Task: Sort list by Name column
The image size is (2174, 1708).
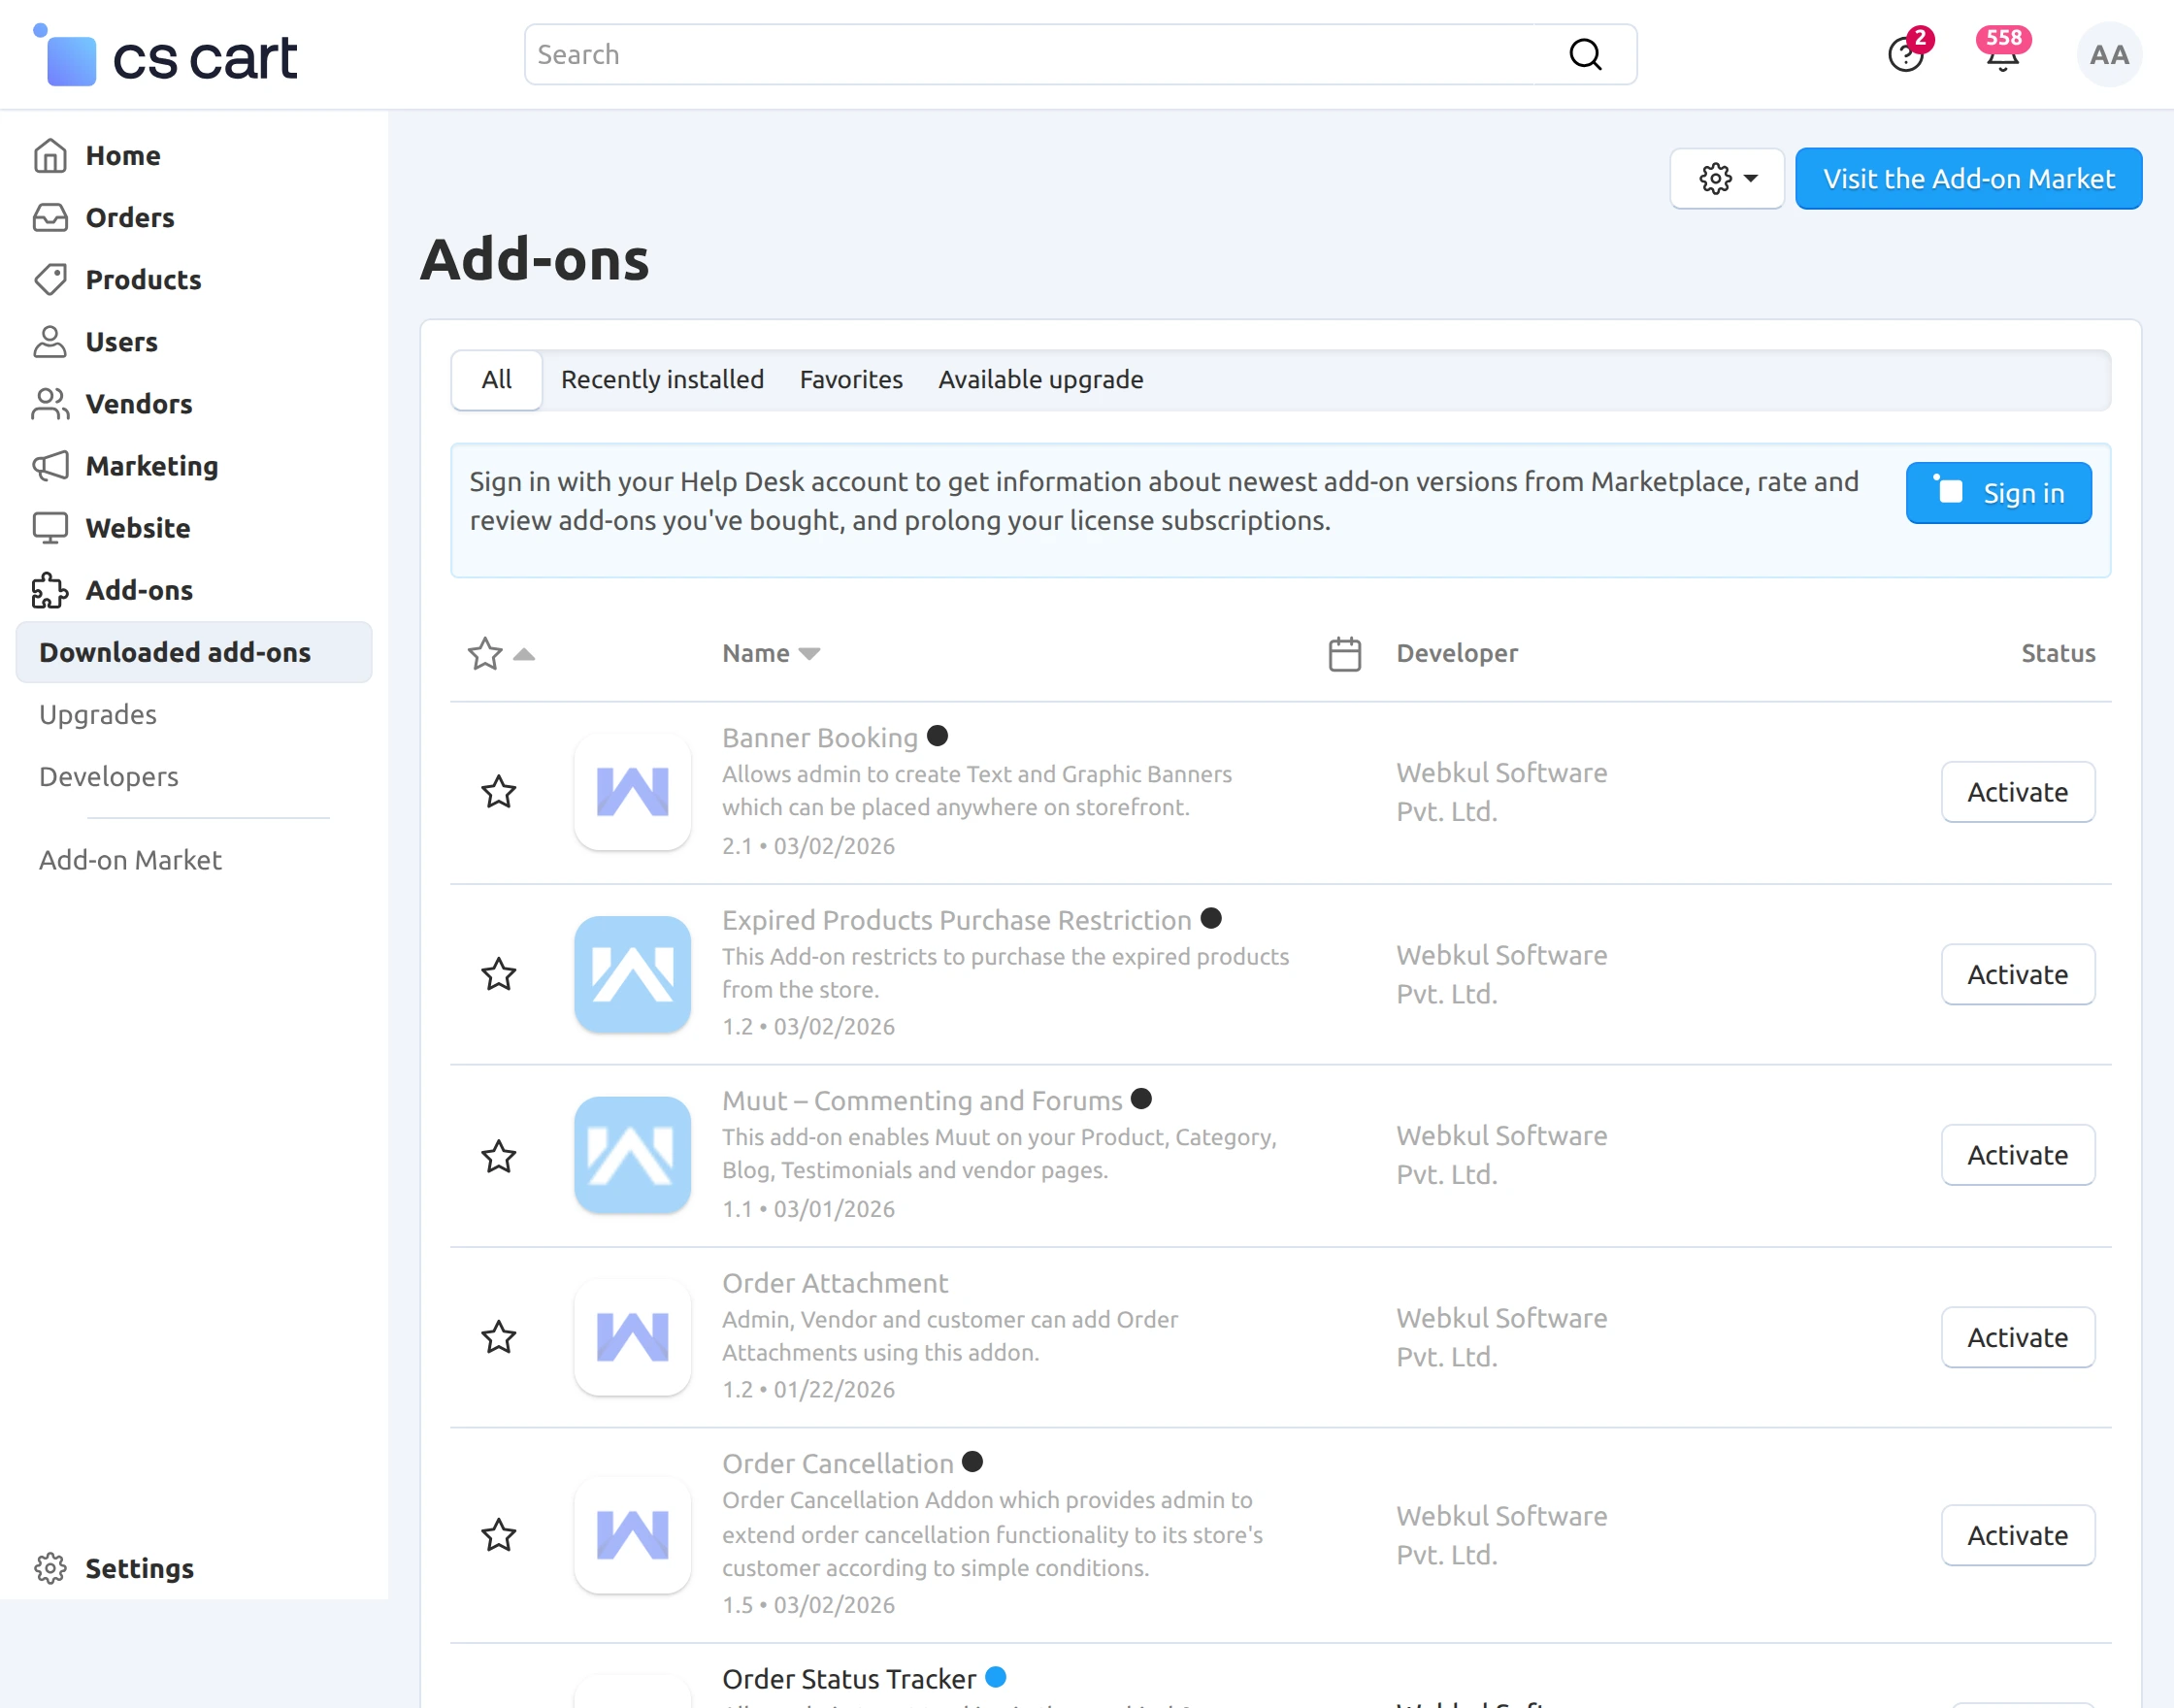Action: pos(771,654)
